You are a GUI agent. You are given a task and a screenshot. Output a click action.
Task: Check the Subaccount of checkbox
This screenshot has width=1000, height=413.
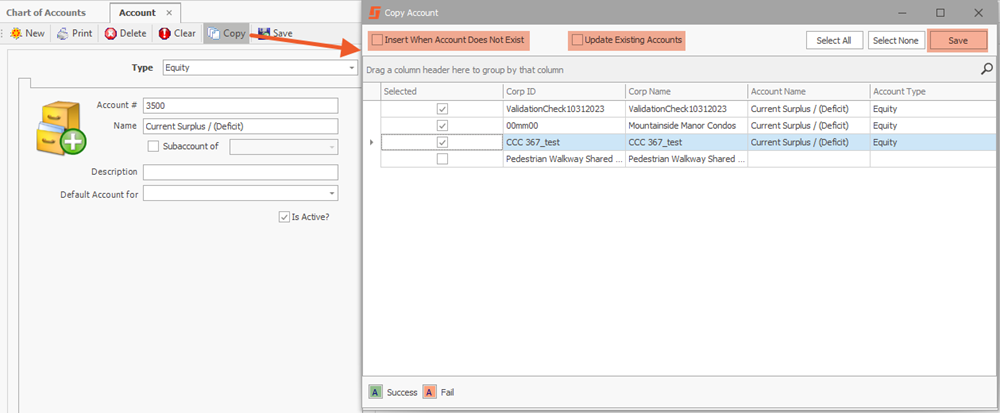(x=153, y=147)
